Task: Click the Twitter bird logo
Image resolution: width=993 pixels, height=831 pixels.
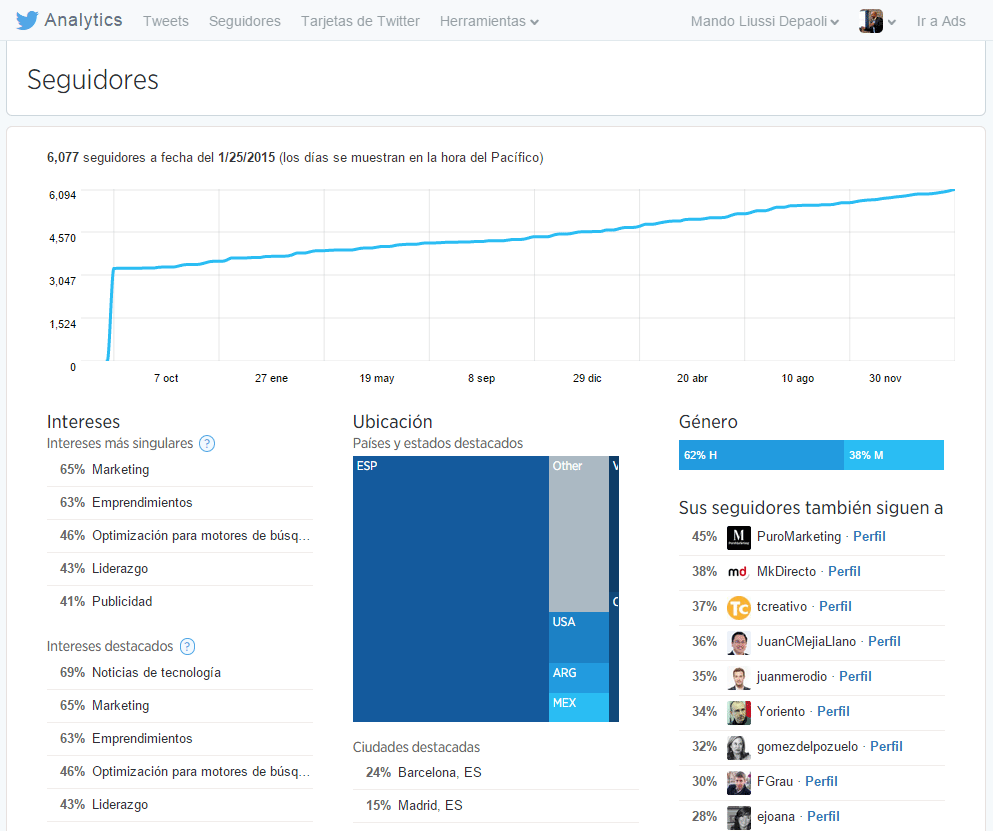Action: (27, 20)
